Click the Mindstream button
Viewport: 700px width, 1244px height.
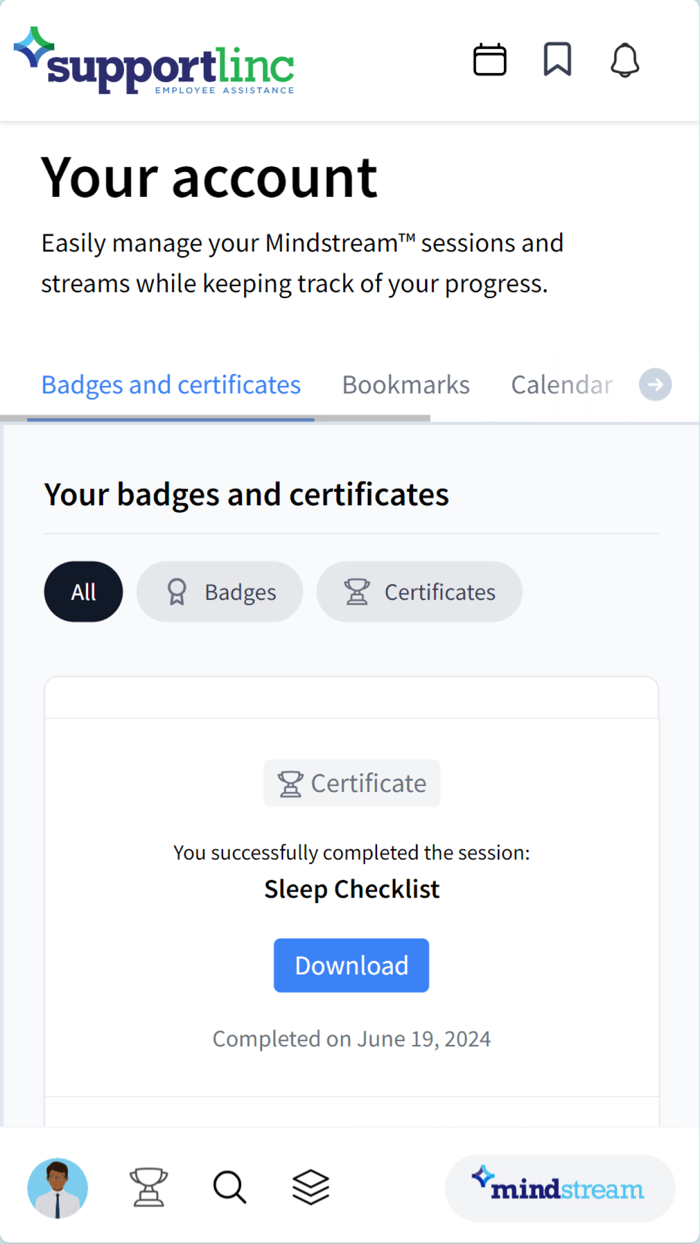click(560, 1188)
